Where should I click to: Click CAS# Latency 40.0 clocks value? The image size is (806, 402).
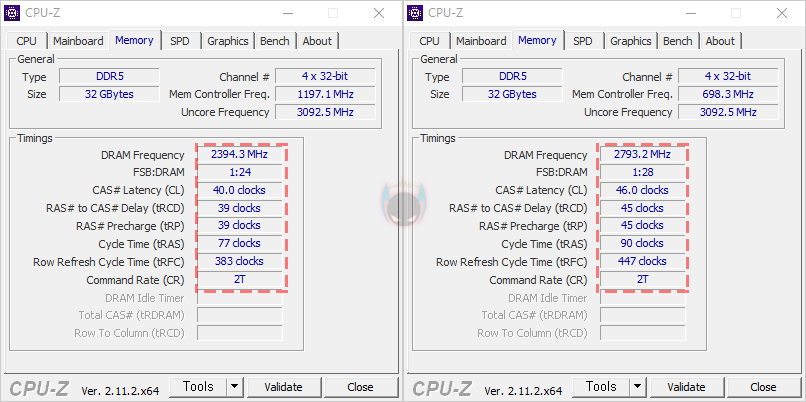point(240,190)
